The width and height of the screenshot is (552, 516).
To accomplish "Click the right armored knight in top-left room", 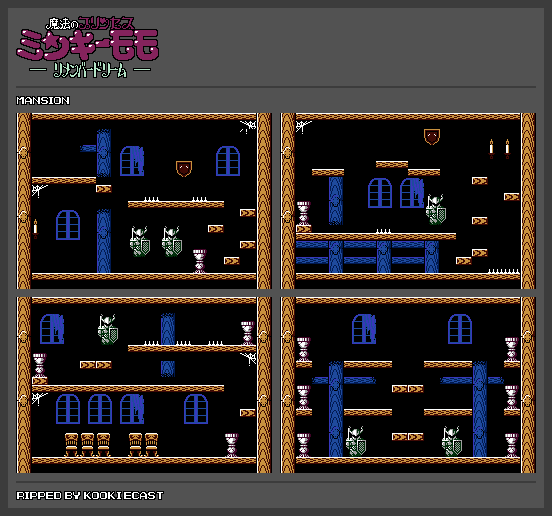I will (172, 242).
